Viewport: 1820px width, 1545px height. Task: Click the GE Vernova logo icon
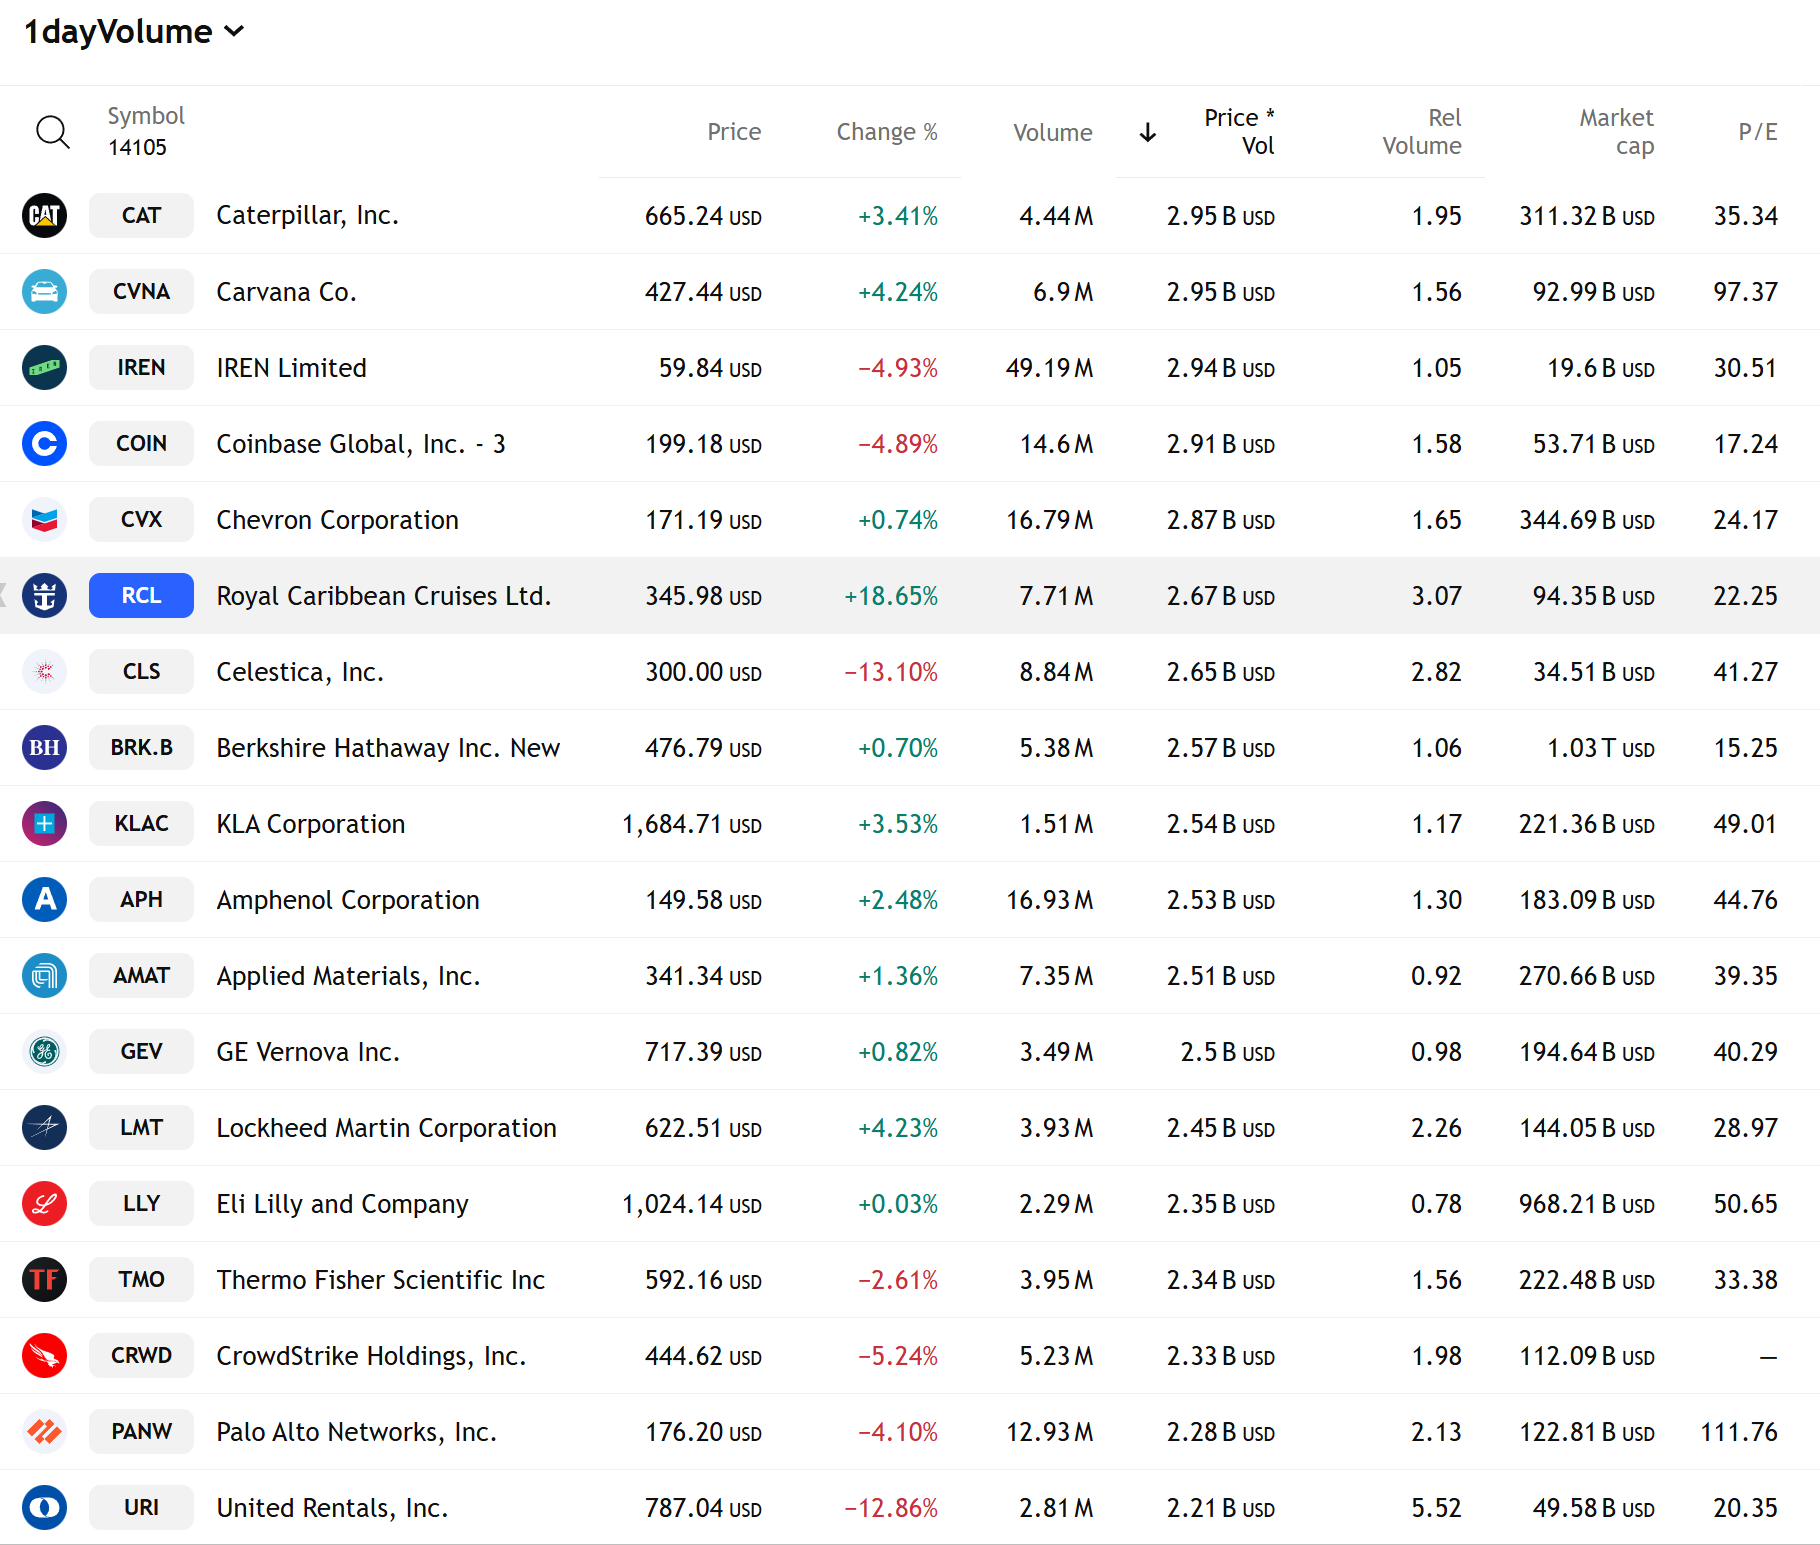click(45, 1051)
